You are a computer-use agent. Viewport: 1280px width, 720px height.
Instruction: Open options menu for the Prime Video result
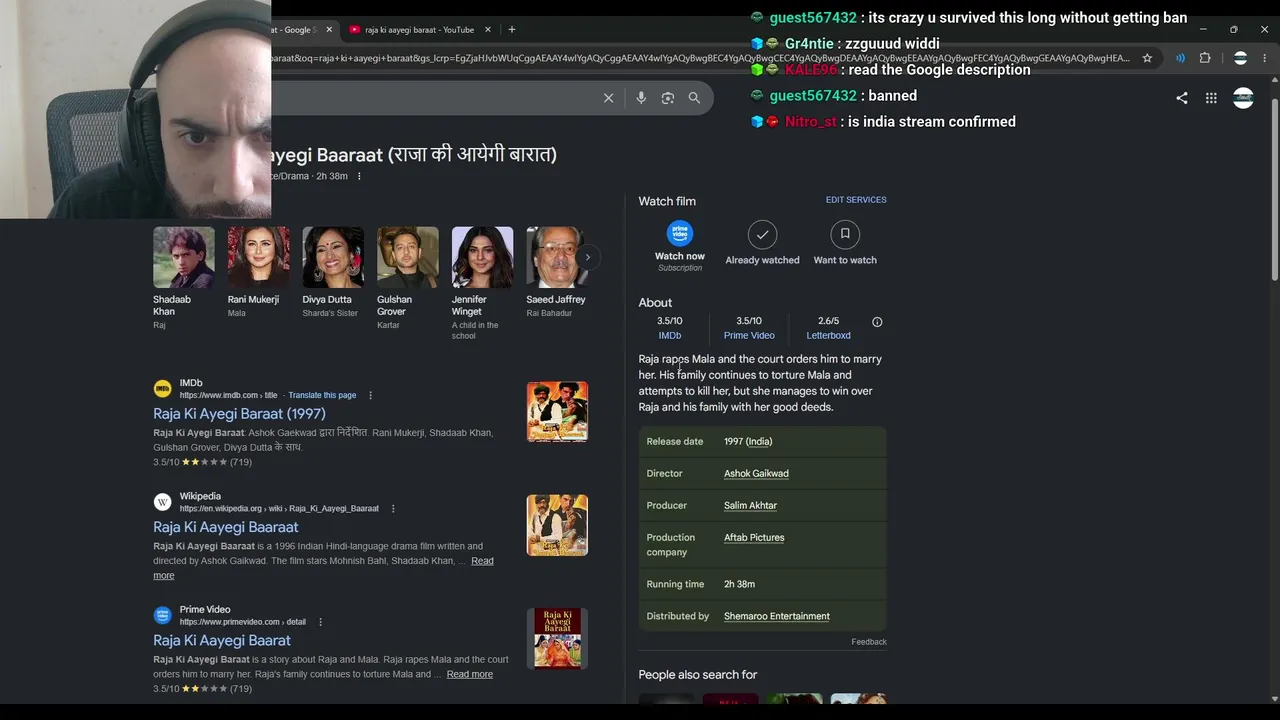point(320,622)
